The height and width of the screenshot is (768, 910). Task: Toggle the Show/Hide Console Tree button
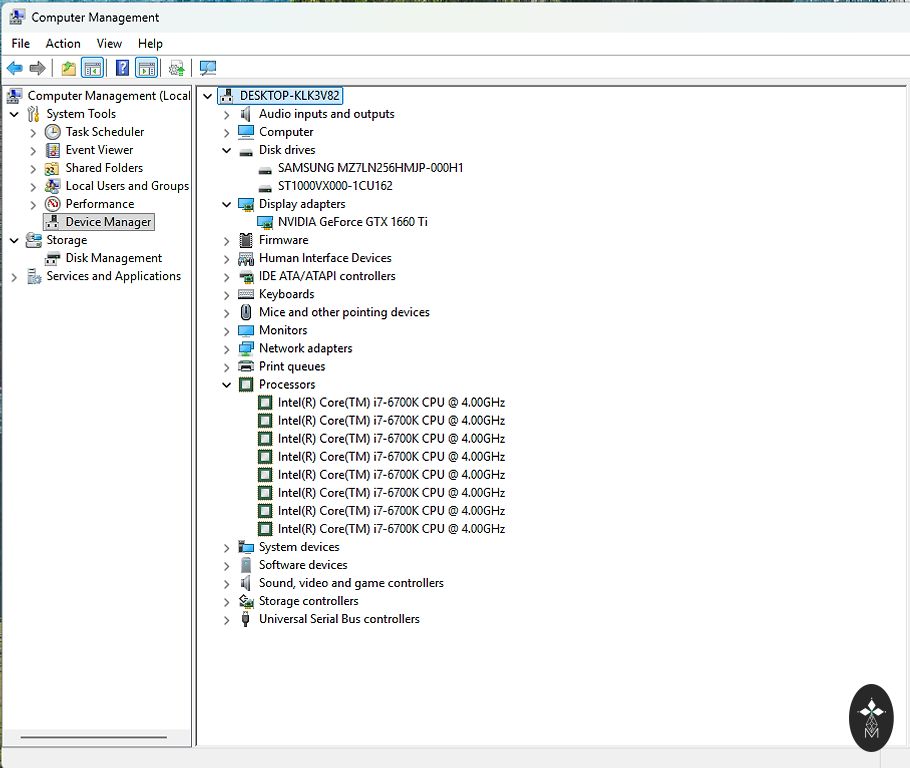pyautogui.click(x=93, y=68)
